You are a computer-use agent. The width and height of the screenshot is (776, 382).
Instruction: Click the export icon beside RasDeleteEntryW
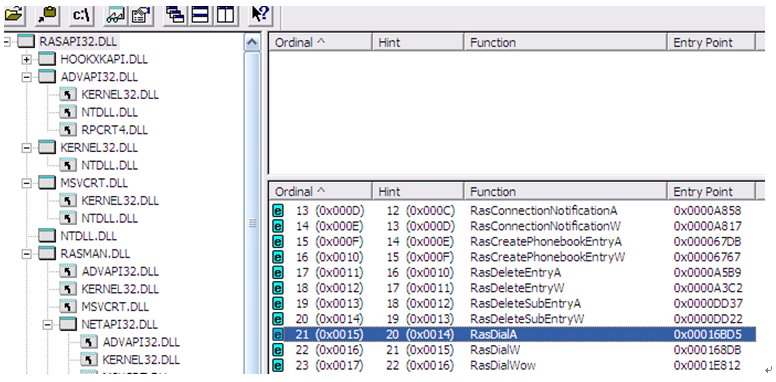point(278,288)
